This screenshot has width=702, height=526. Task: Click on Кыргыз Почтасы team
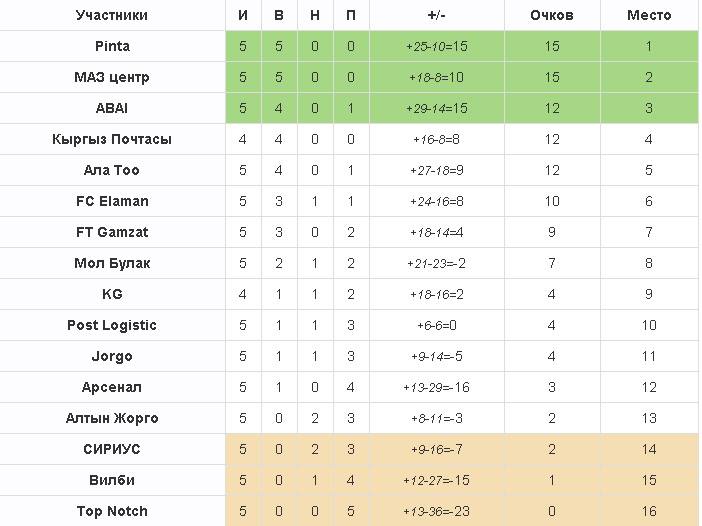tap(112, 139)
